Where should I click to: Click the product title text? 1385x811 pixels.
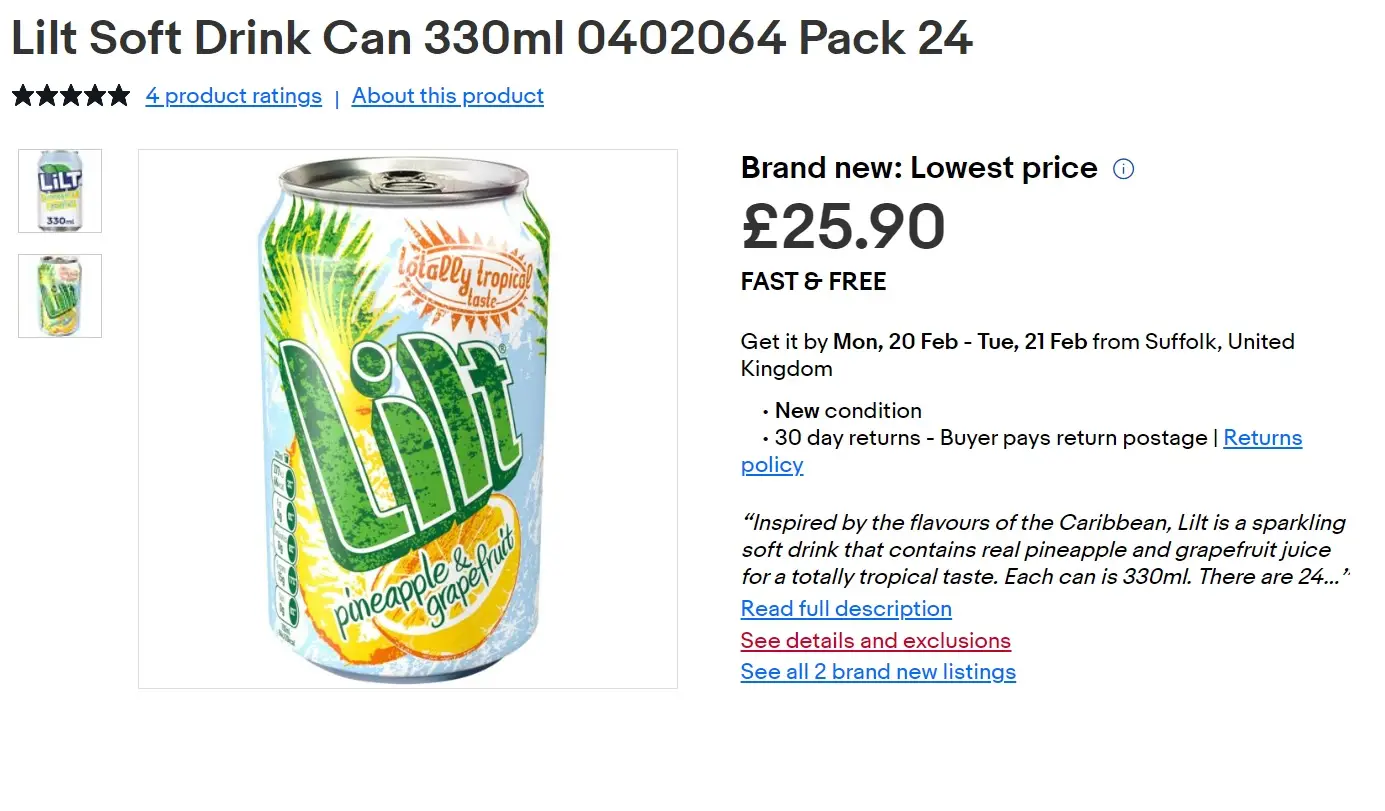coord(490,38)
